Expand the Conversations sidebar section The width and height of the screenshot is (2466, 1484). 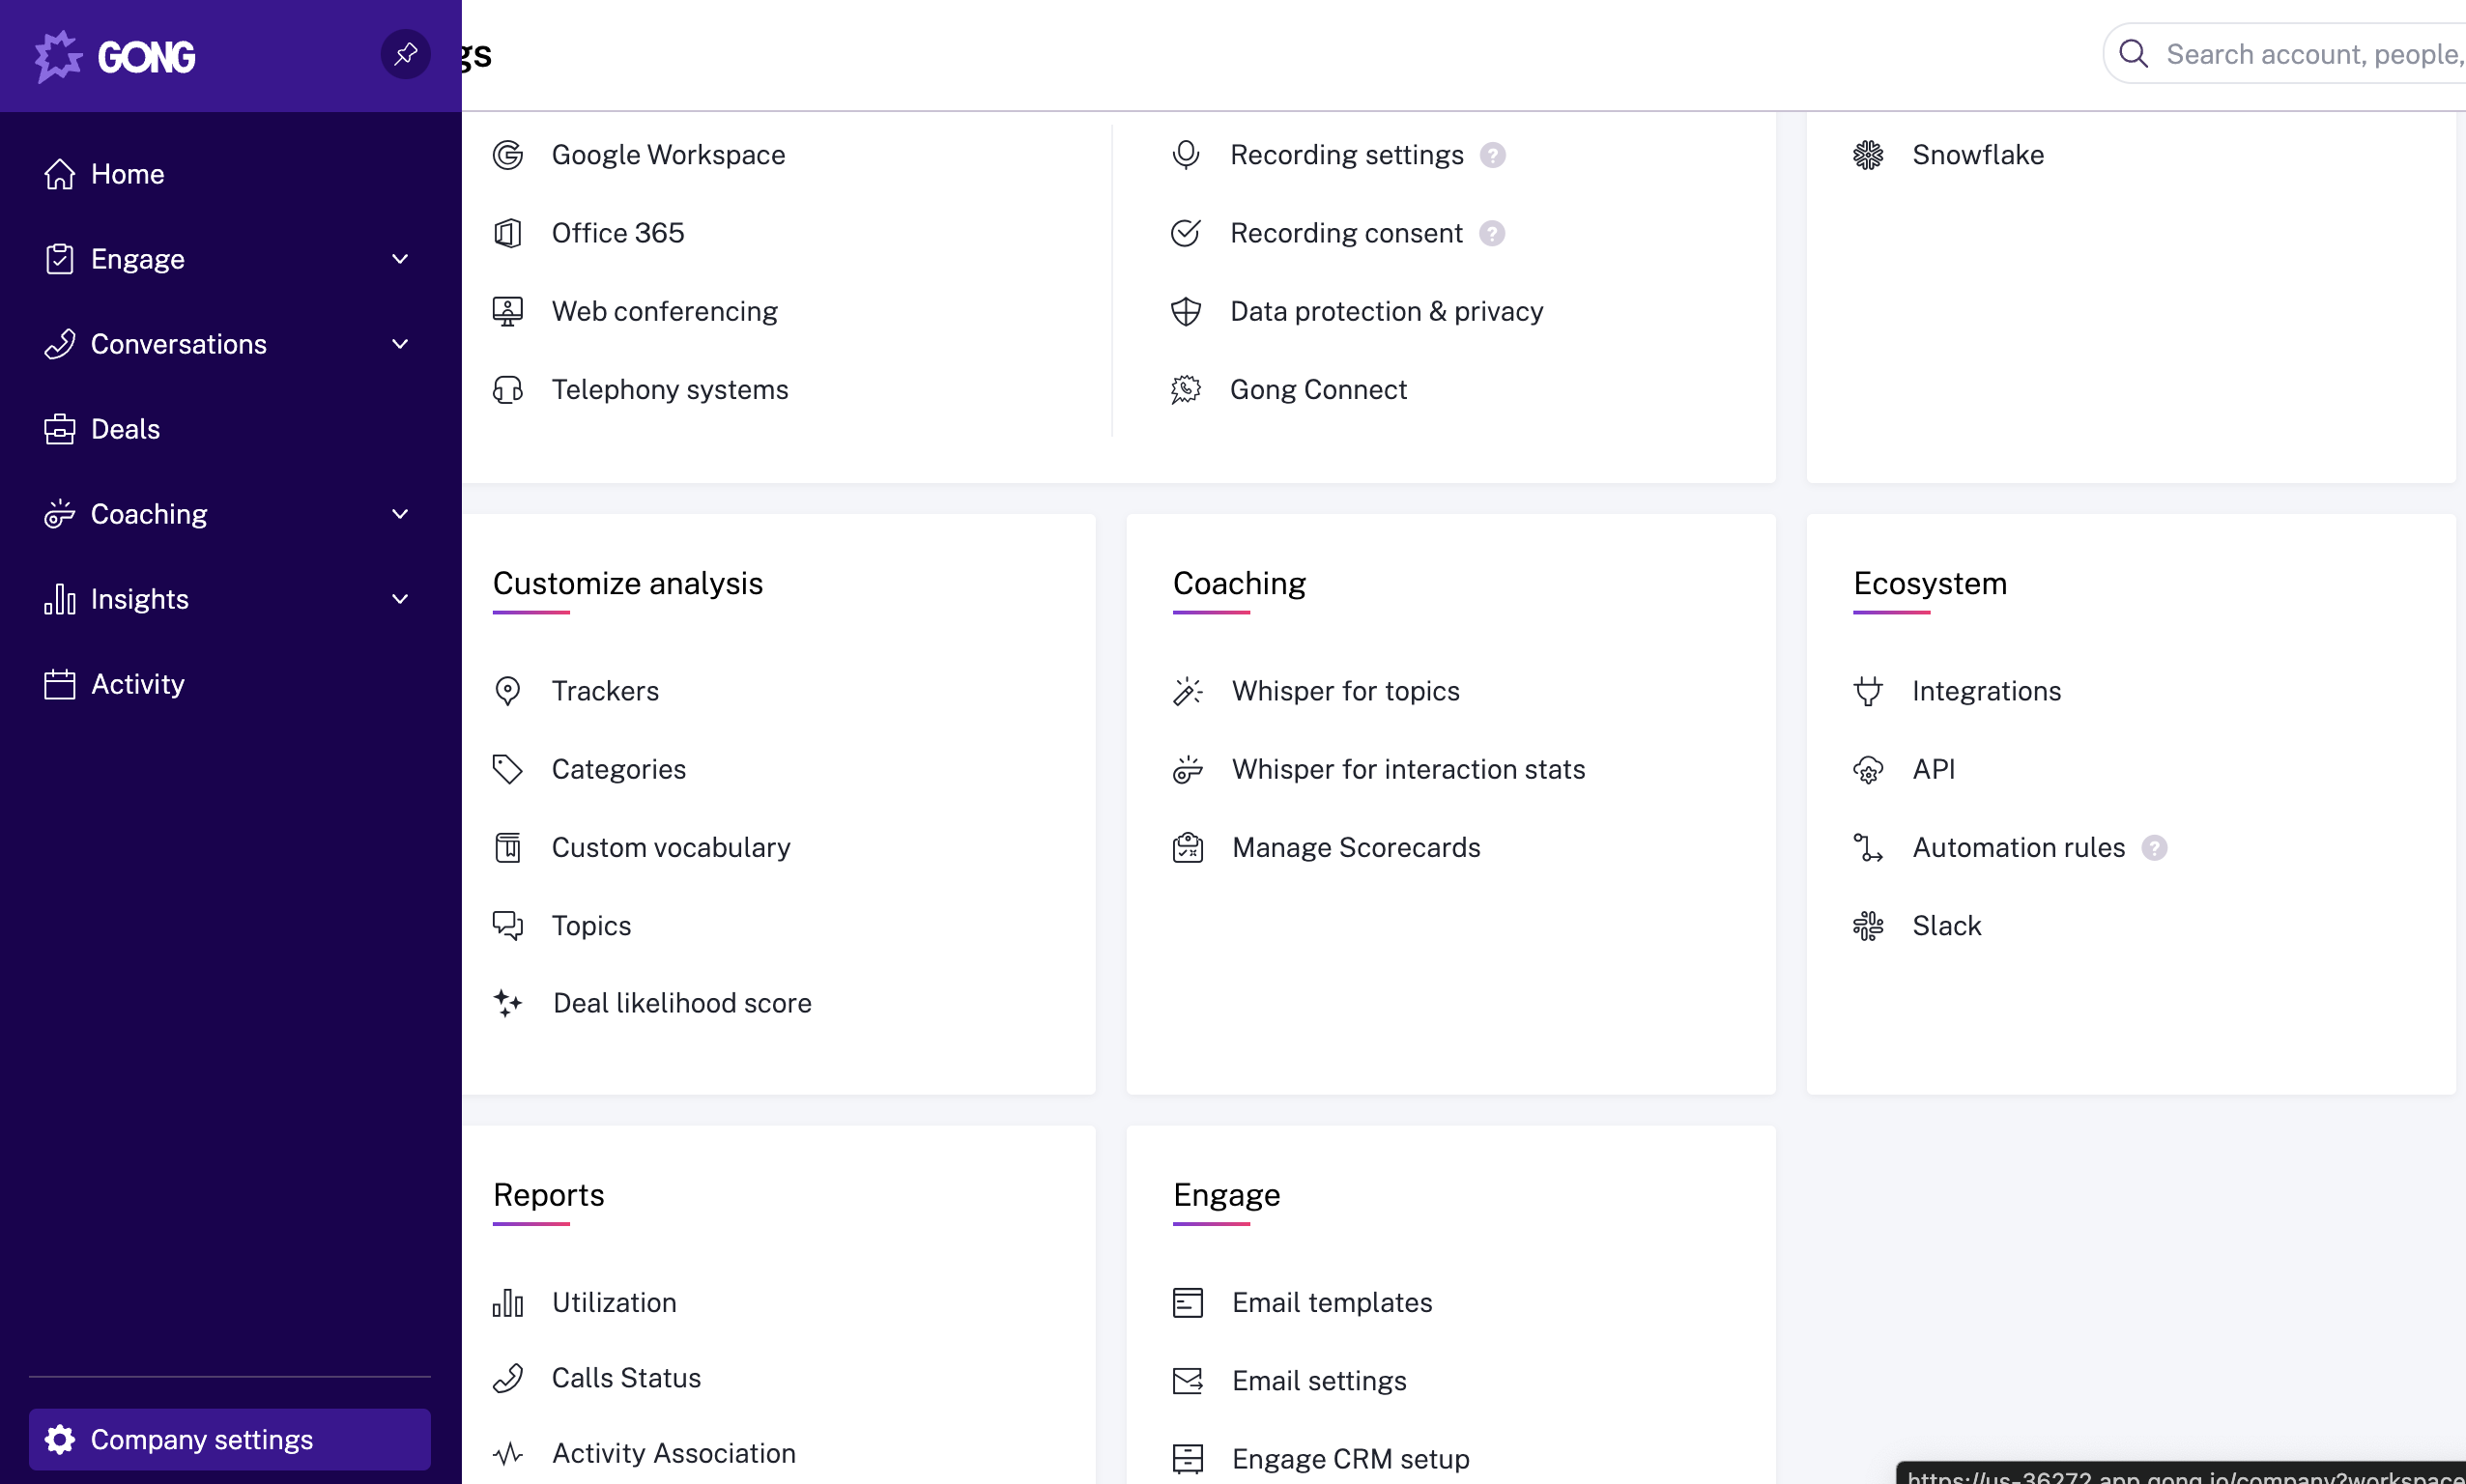pyautogui.click(x=400, y=344)
